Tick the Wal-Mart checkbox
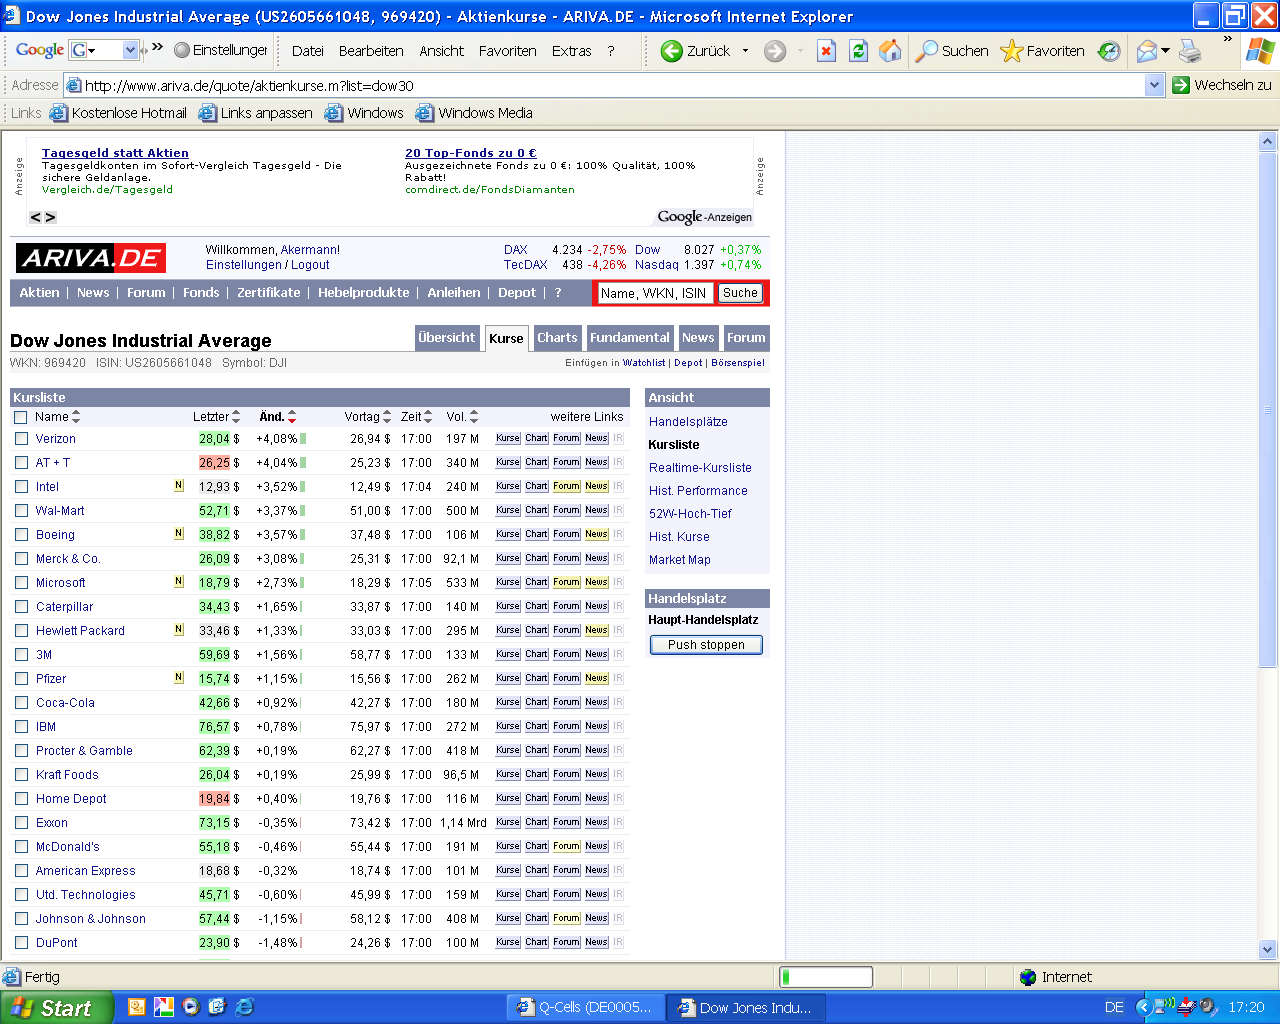Viewport: 1280px width, 1024px height. click(21, 511)
